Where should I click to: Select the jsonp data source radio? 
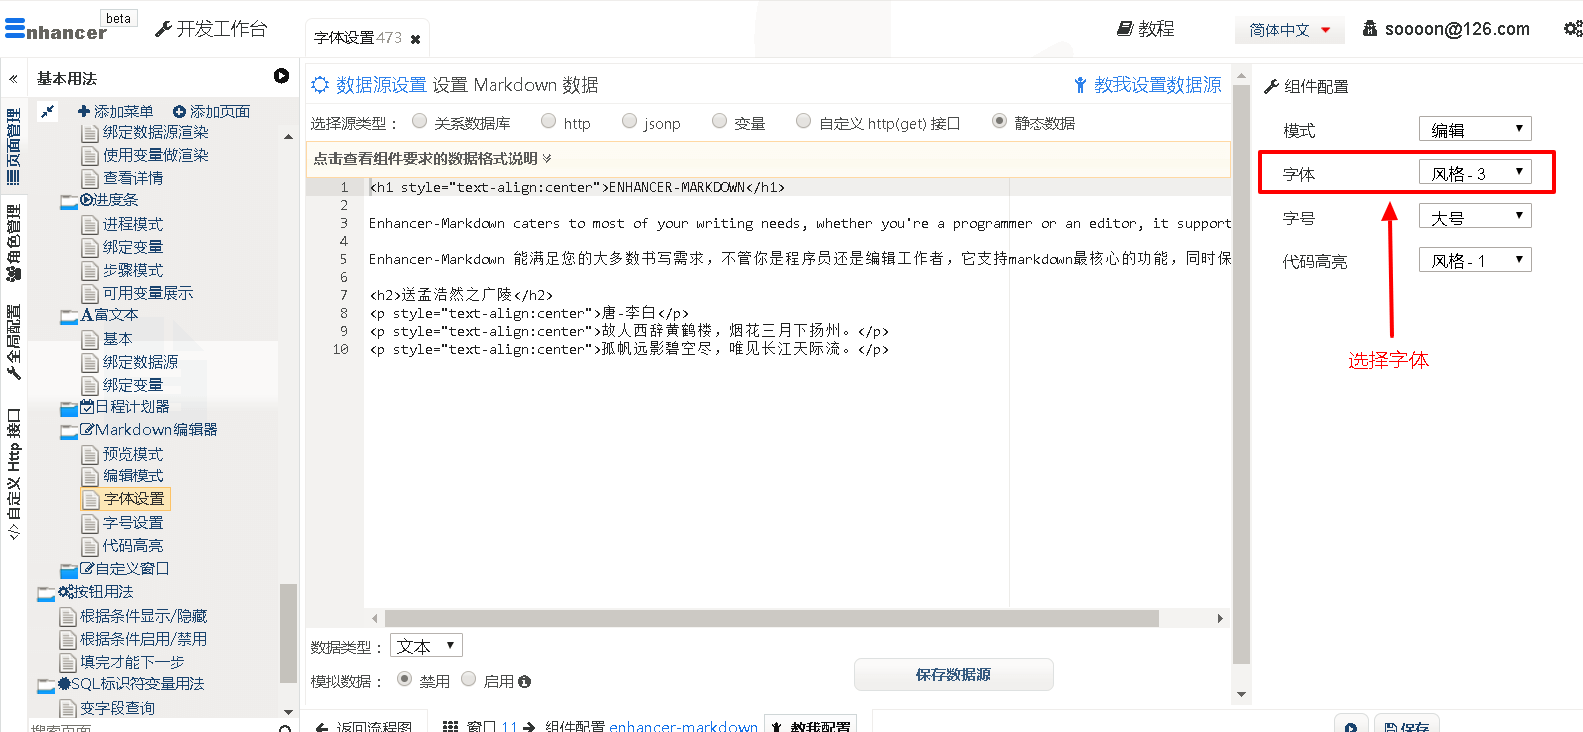[629, 122]
